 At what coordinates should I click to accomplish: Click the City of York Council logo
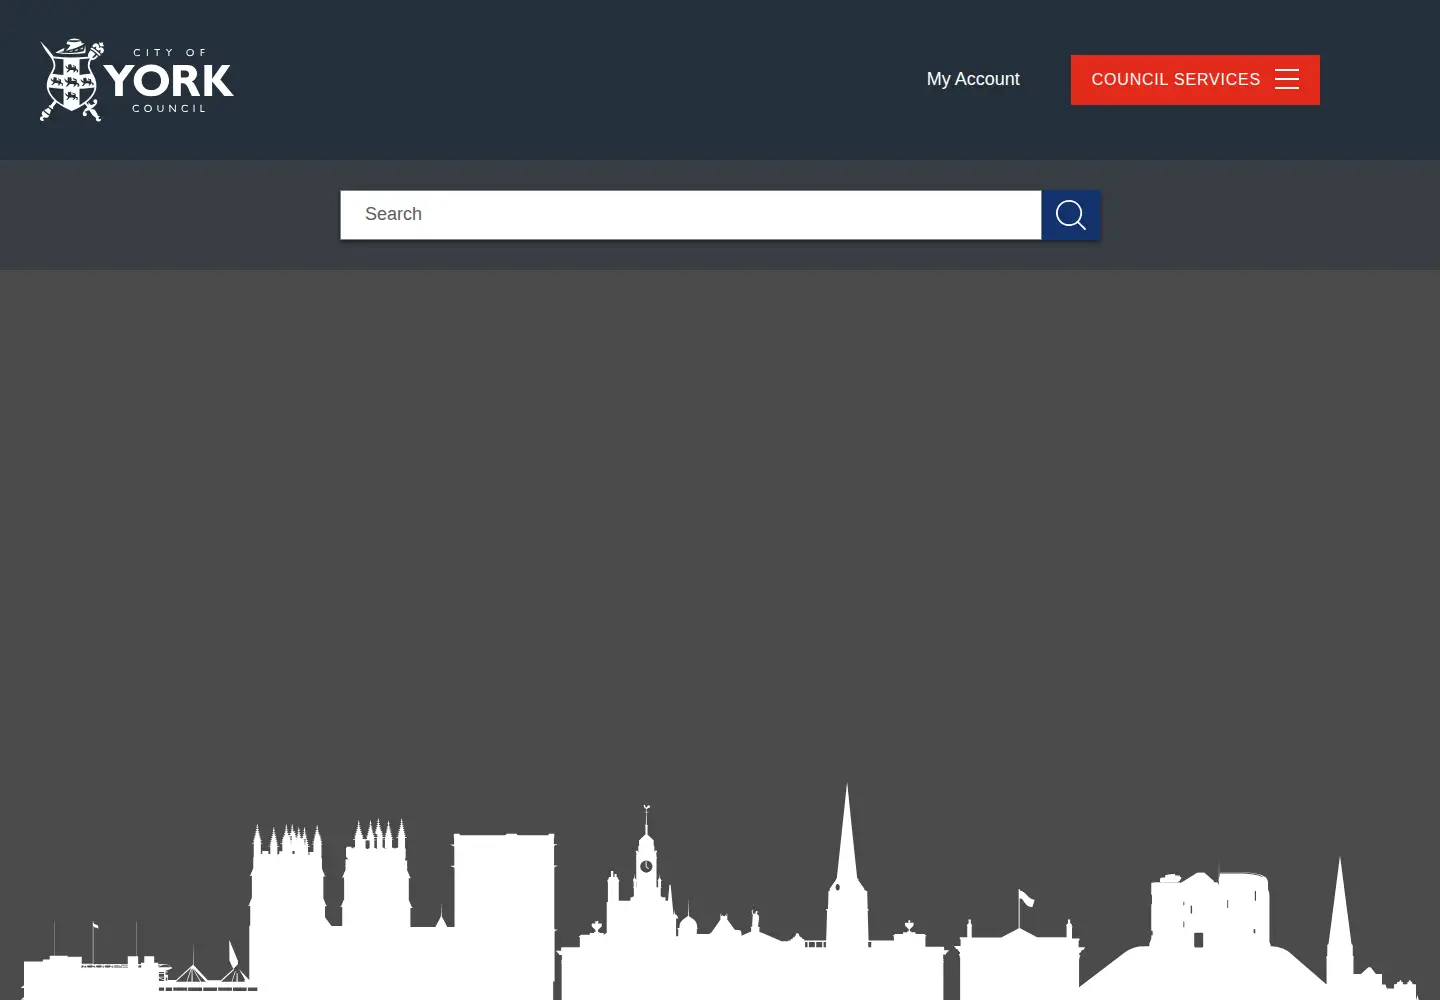137,80
